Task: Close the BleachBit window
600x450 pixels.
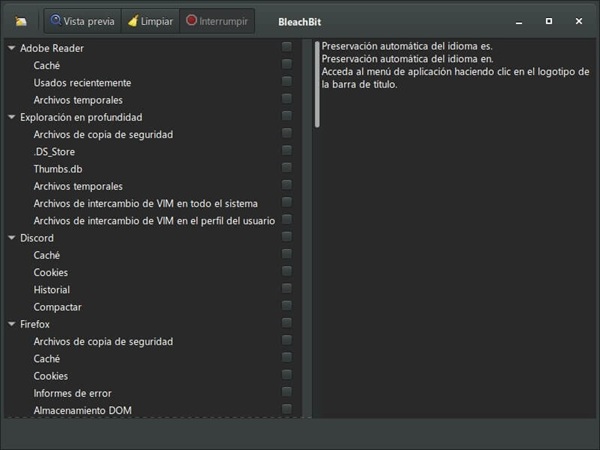Action: point(579,21)
